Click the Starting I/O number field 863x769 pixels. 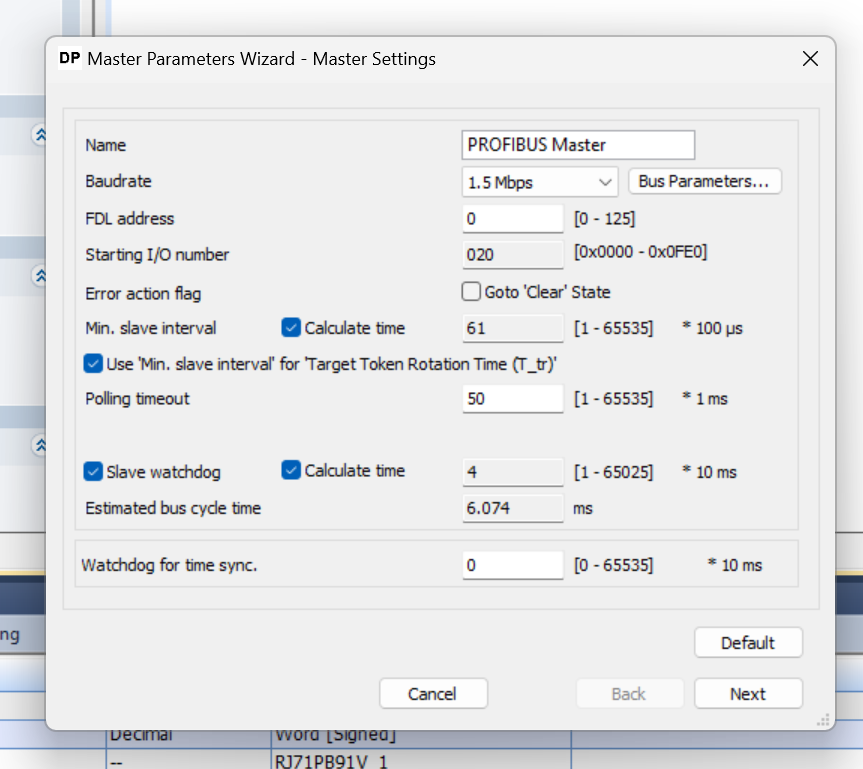512,255
